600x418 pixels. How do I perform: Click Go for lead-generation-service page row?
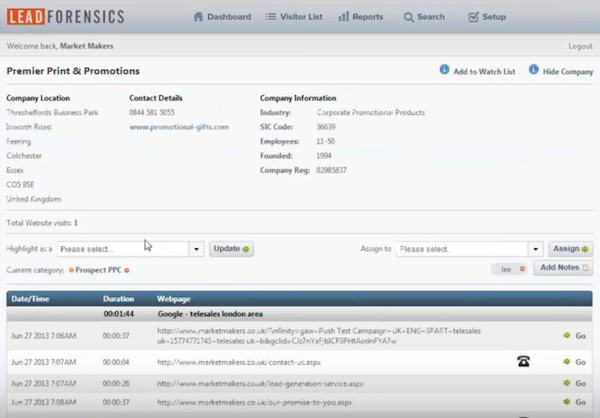click(x=572, y=383)
